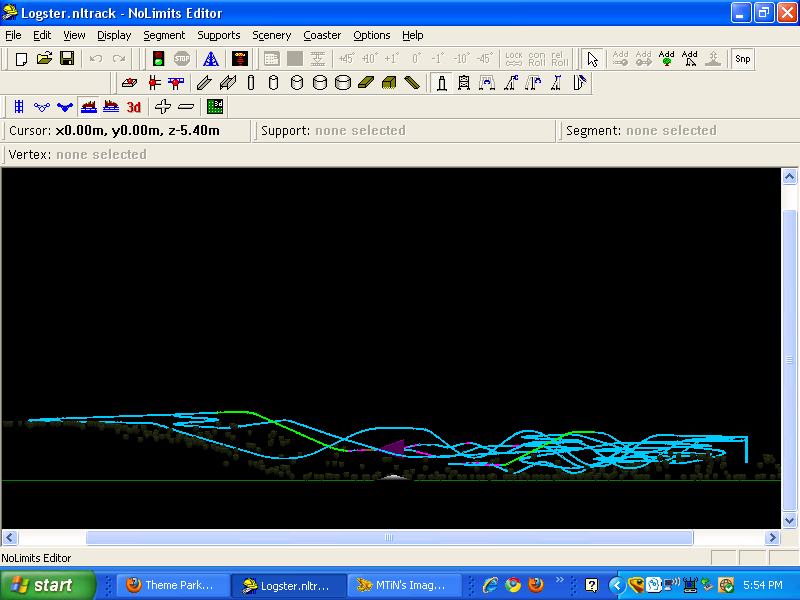
Task: Activate the arrow selection tool
Action: coord(592,59)
